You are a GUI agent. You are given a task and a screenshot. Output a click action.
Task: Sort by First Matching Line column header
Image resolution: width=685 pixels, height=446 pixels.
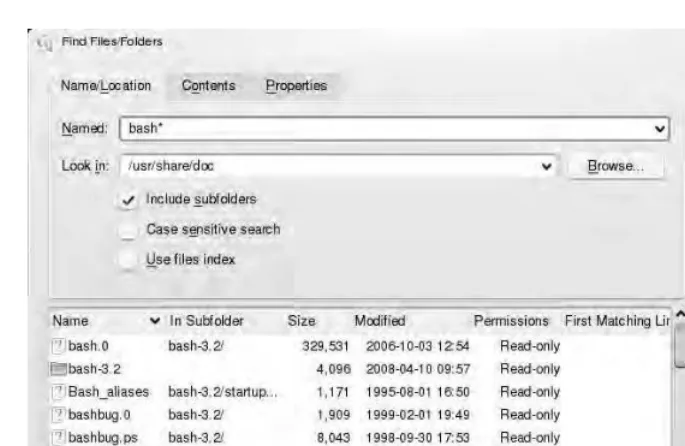pos(617,321)
